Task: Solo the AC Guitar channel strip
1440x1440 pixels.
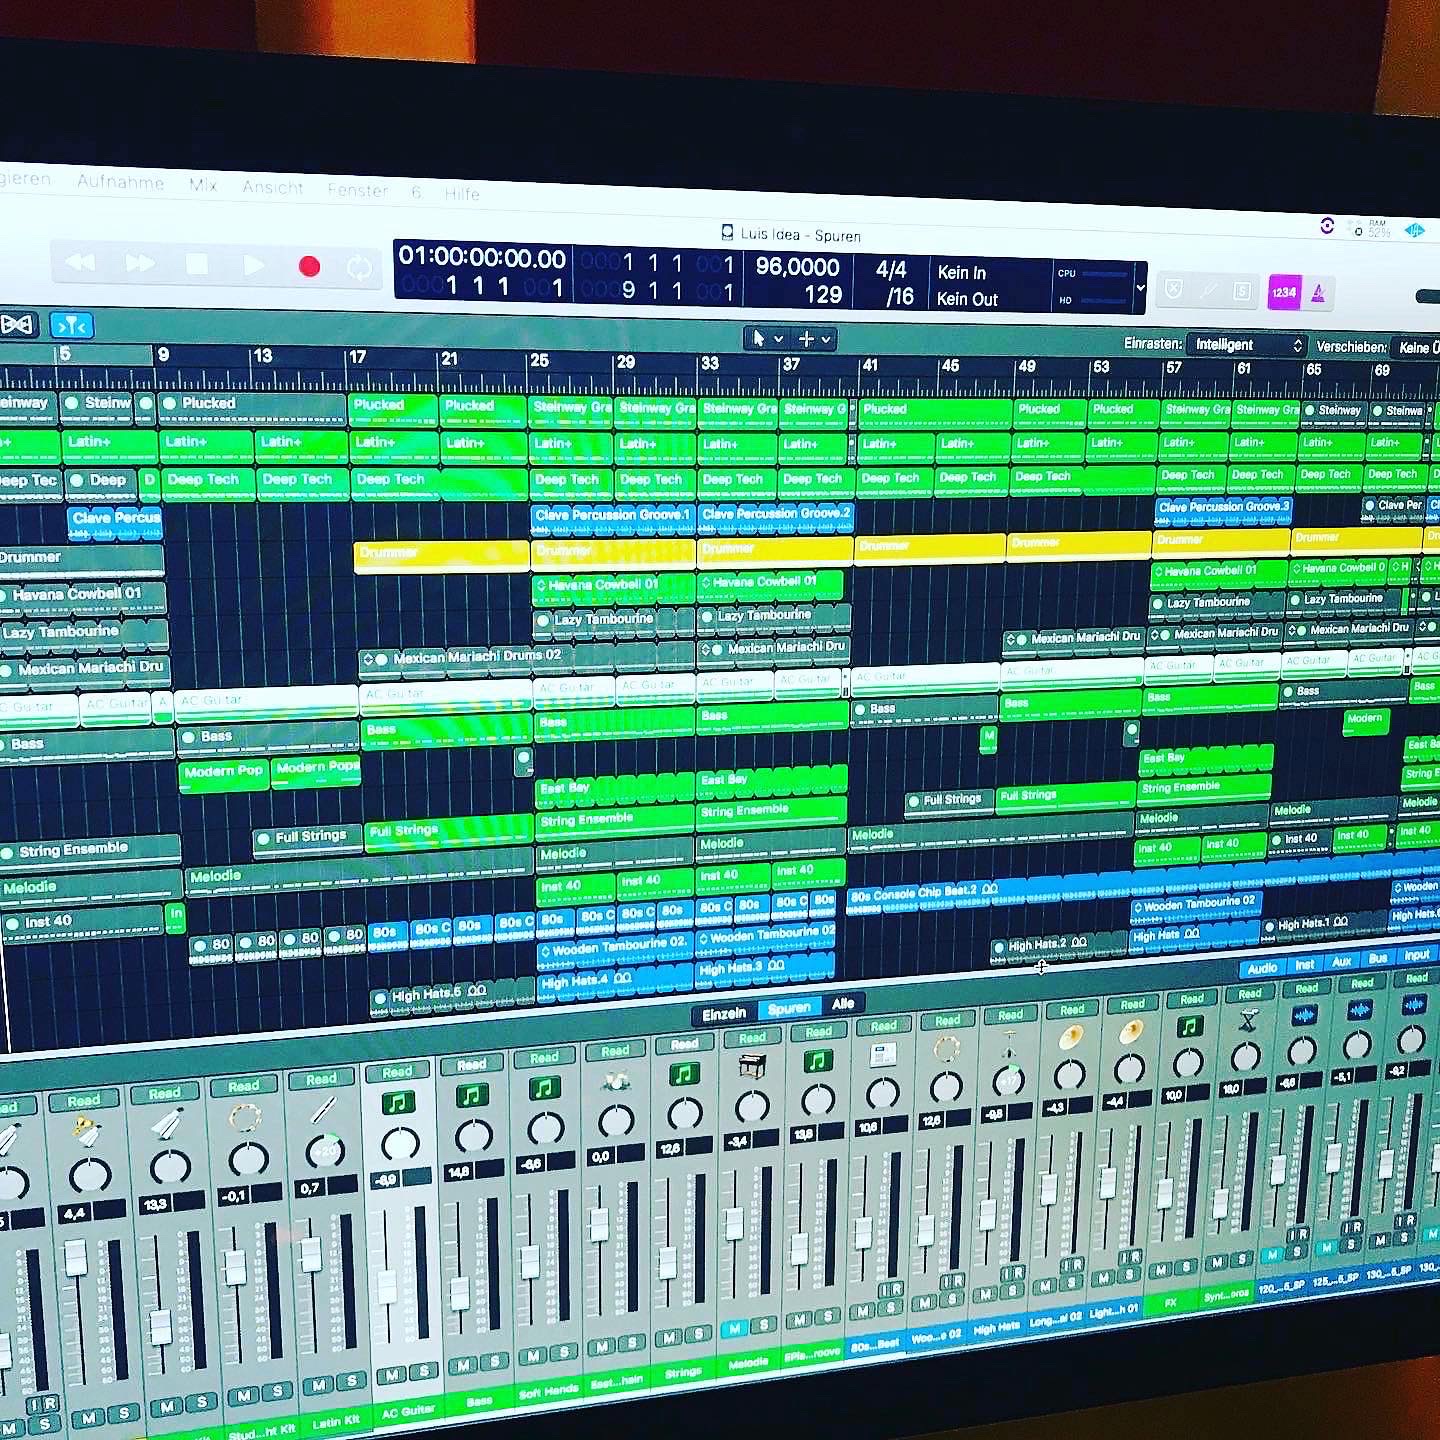Action: [x=424, y=1371]
